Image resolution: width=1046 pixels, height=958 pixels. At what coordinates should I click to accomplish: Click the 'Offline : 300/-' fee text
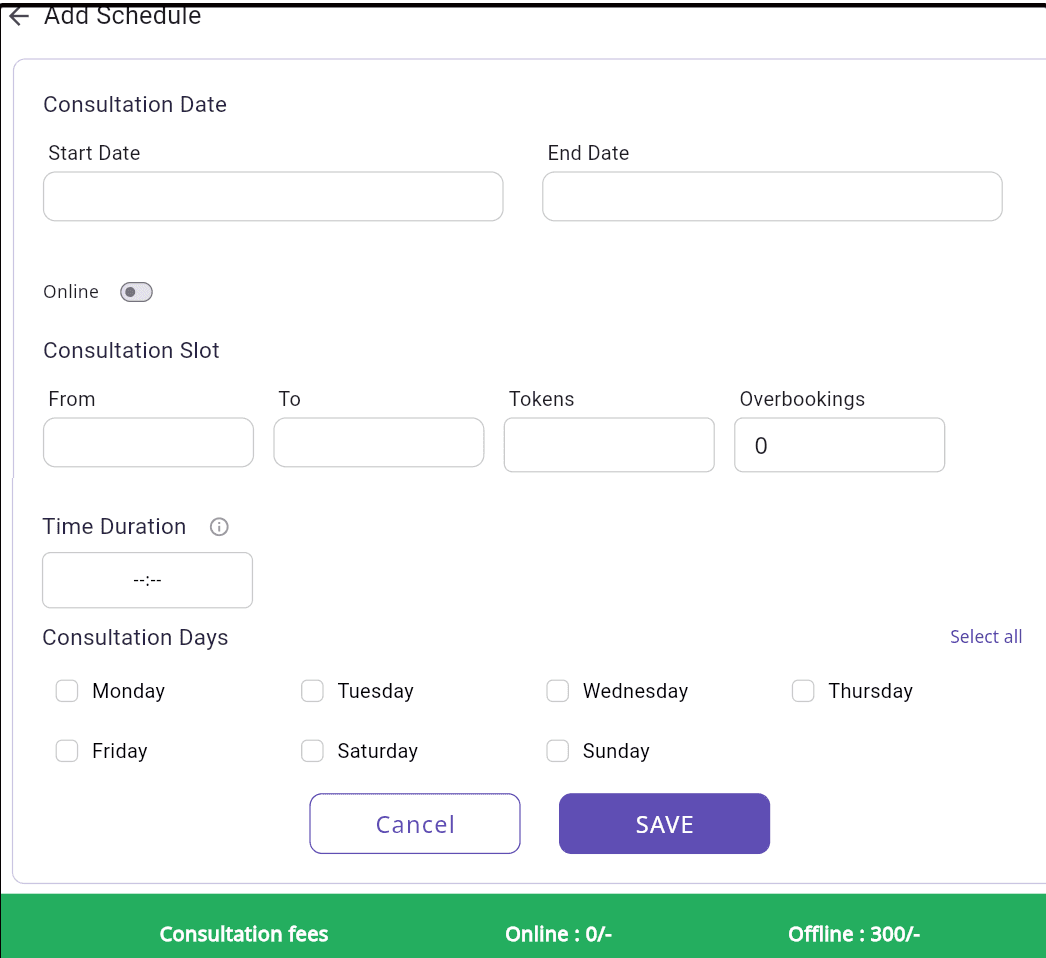(854, 934)
